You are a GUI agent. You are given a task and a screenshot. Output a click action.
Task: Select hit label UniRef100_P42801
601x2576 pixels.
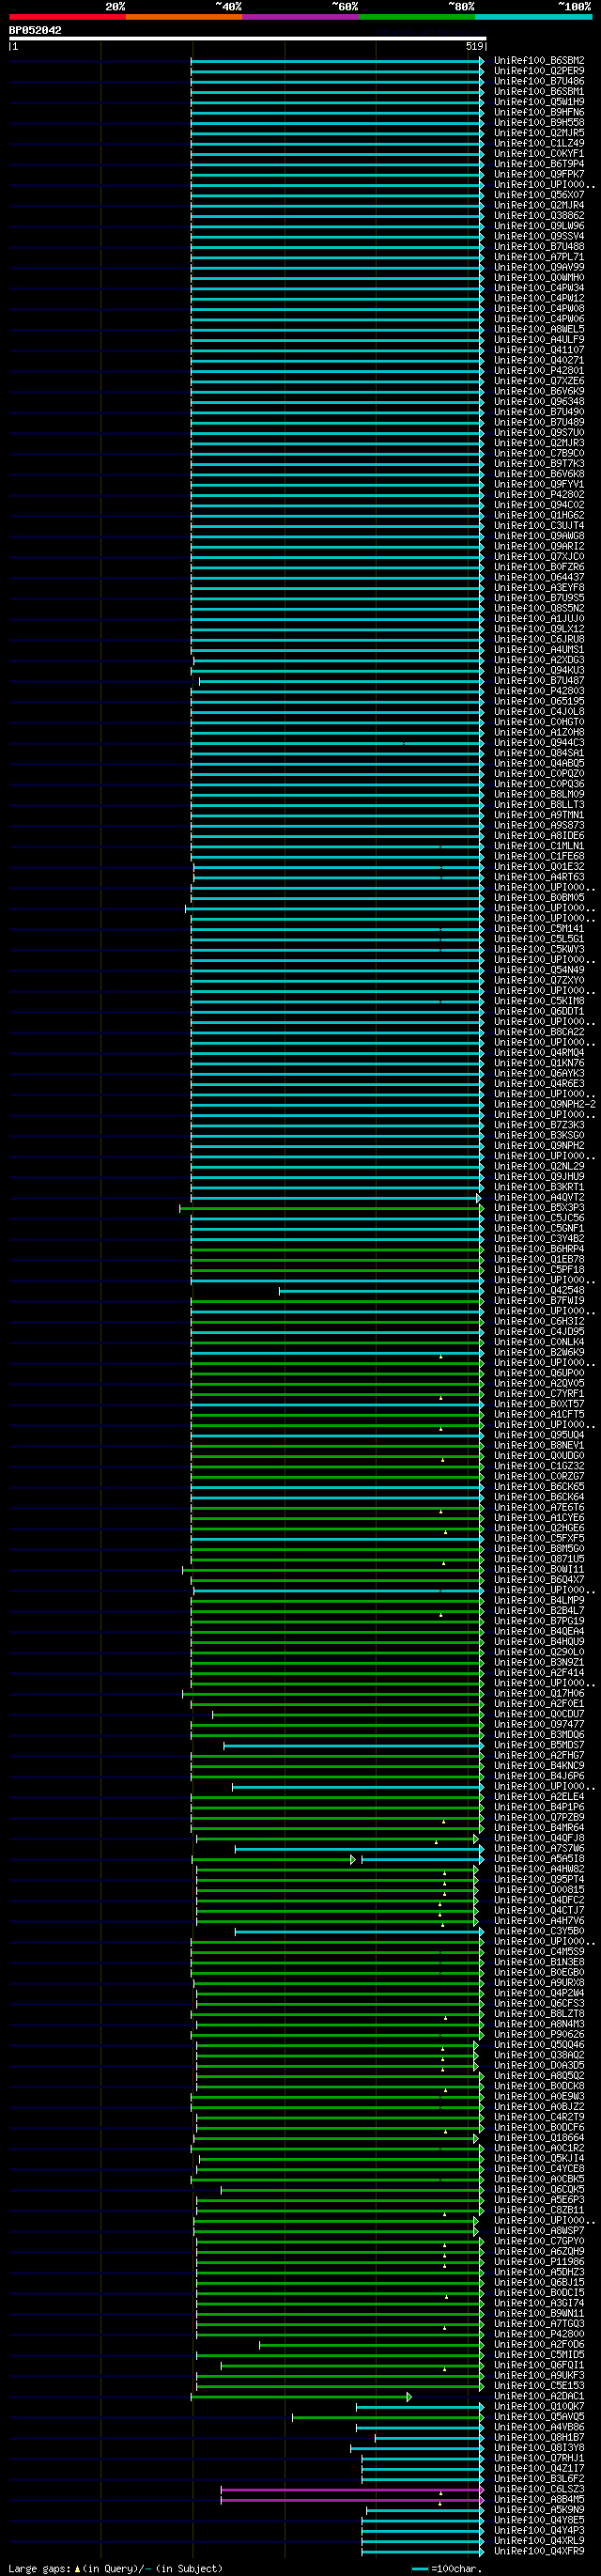(539, 371)
